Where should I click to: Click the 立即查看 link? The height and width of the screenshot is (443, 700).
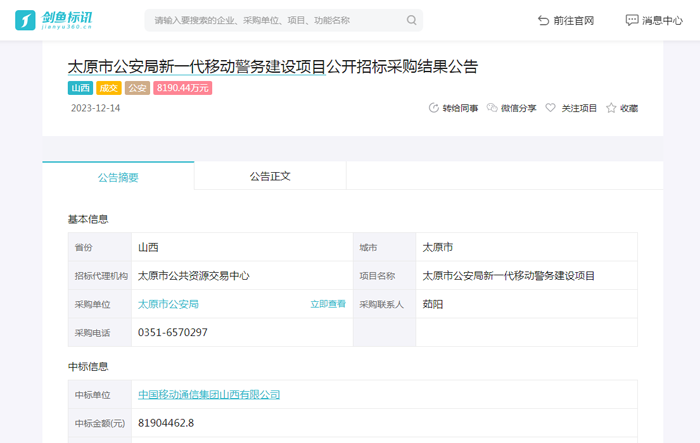pos(327,304)
